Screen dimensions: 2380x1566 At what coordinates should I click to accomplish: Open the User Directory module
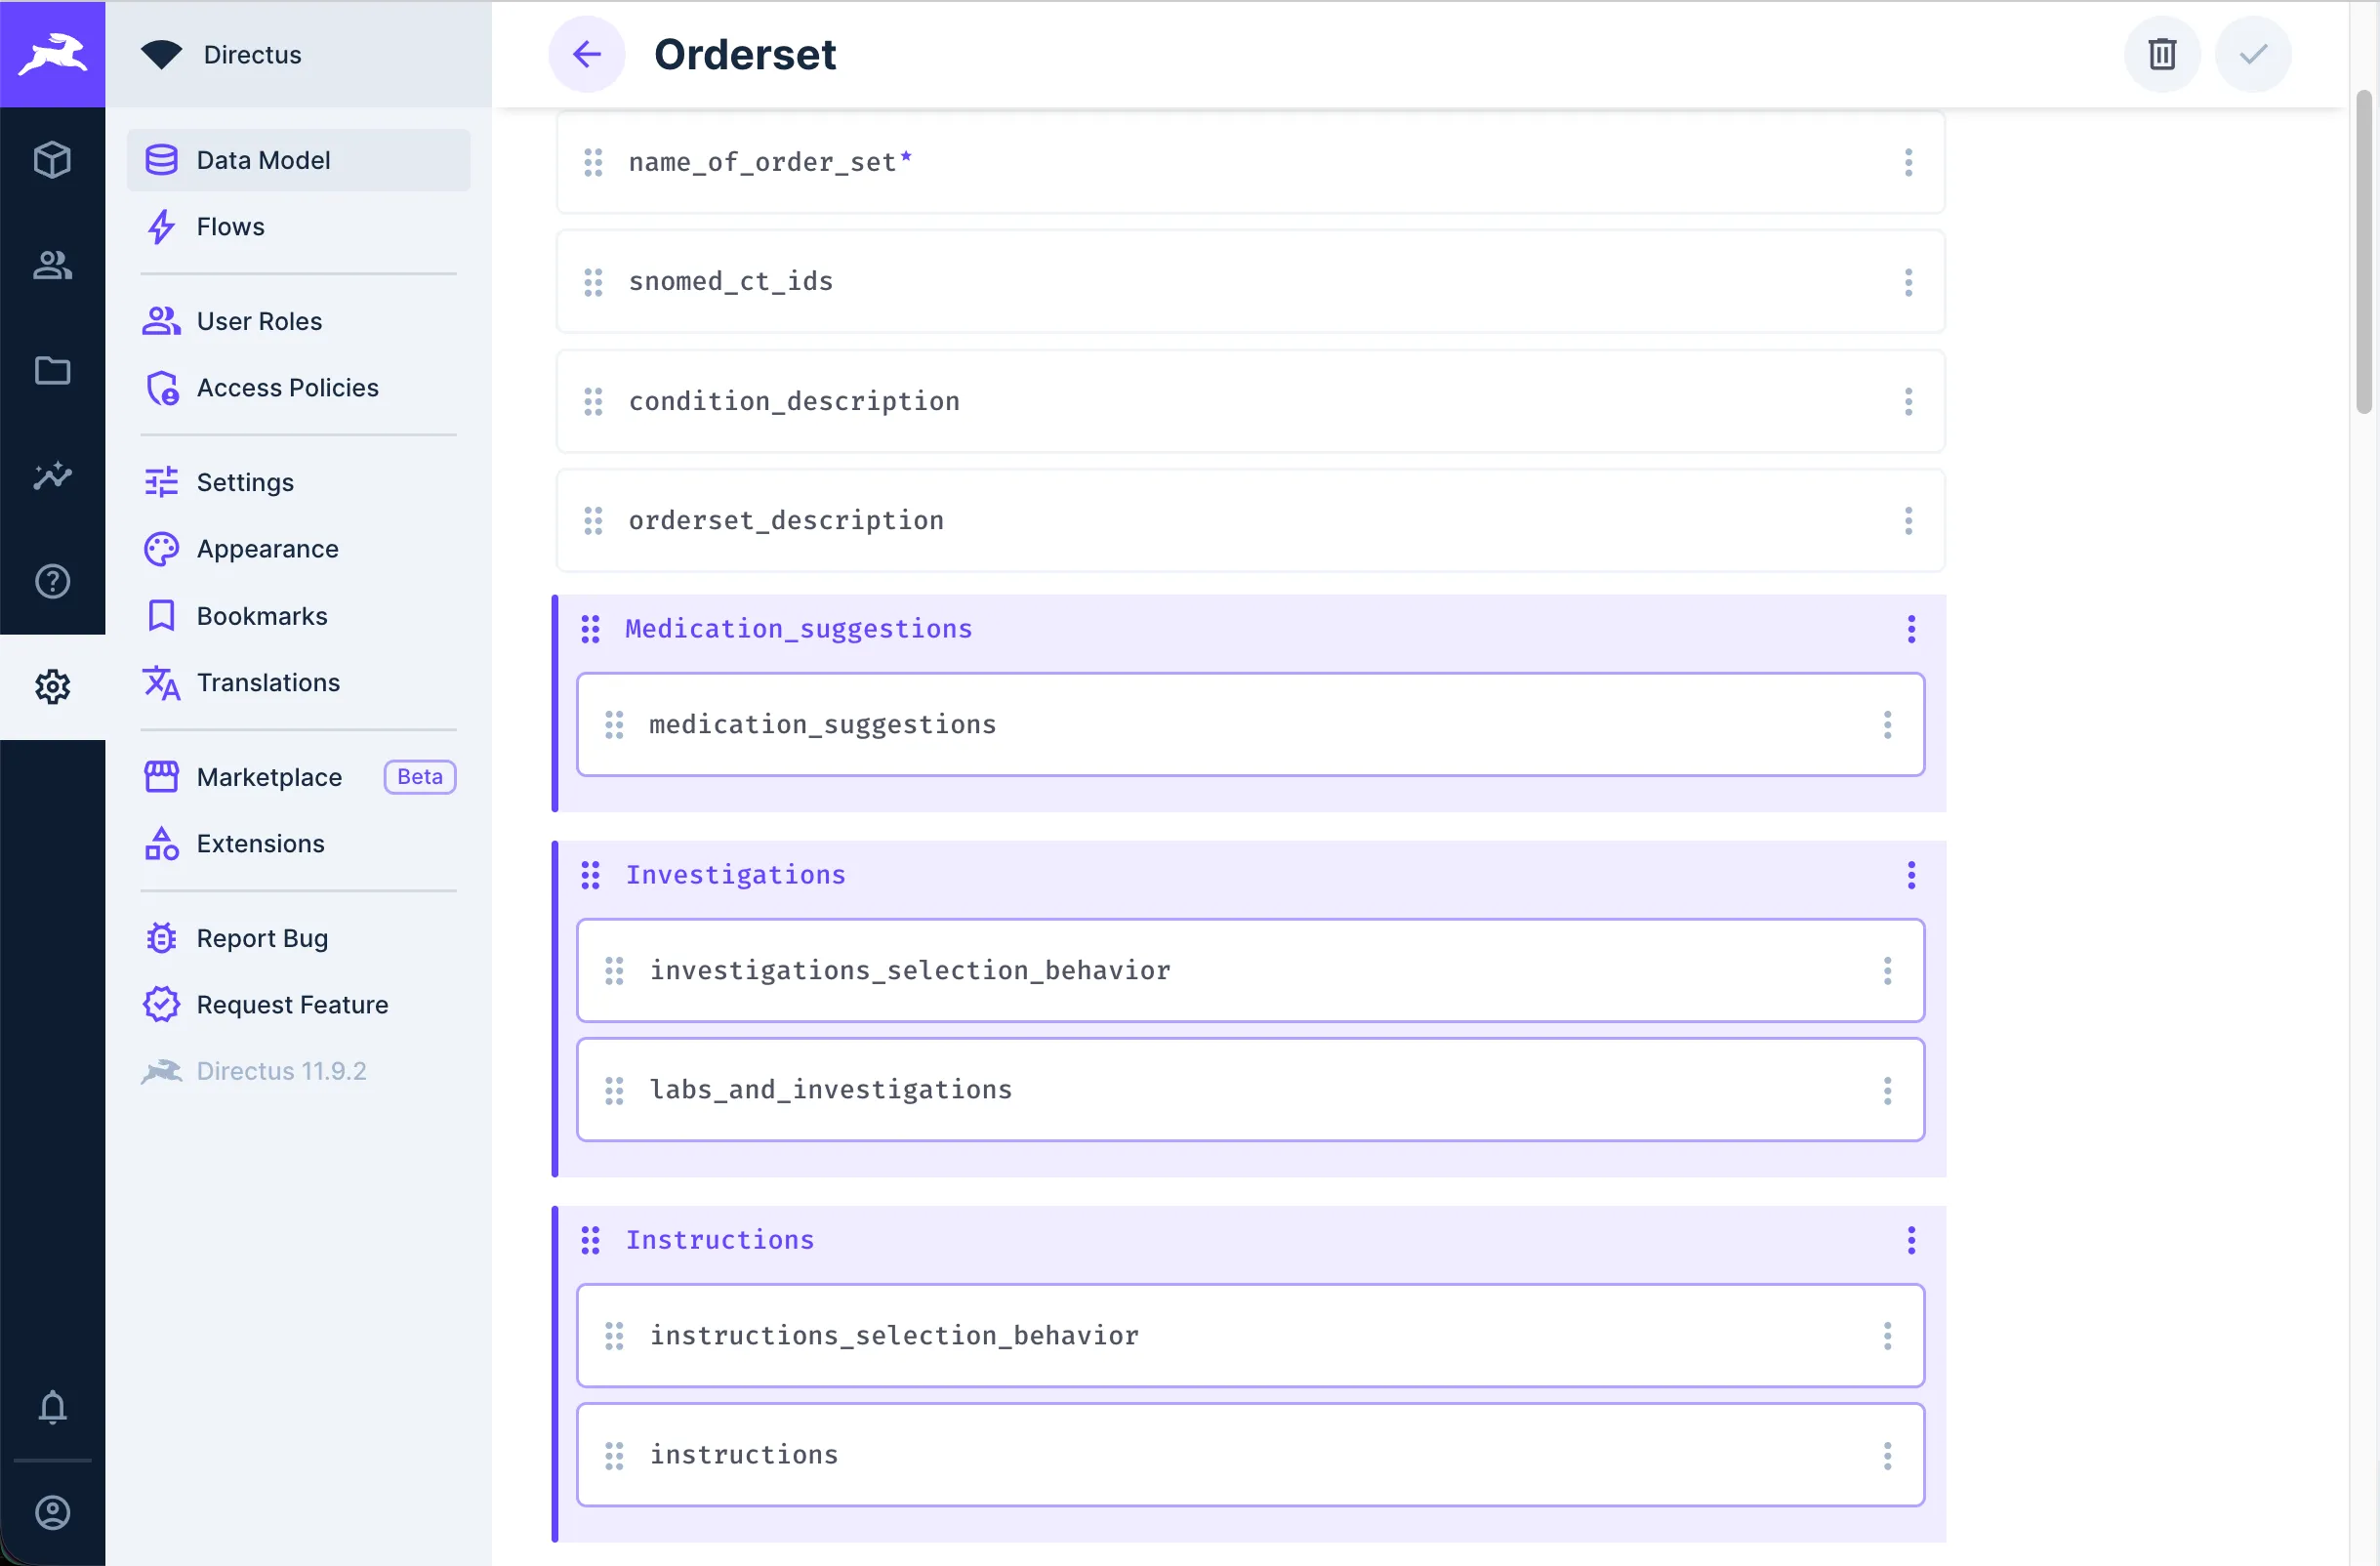(52, 265)
